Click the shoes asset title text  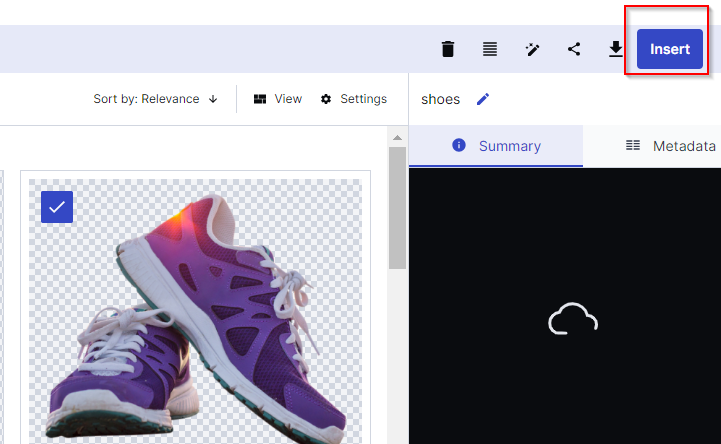pyautogui.click(x=440, y=99)
